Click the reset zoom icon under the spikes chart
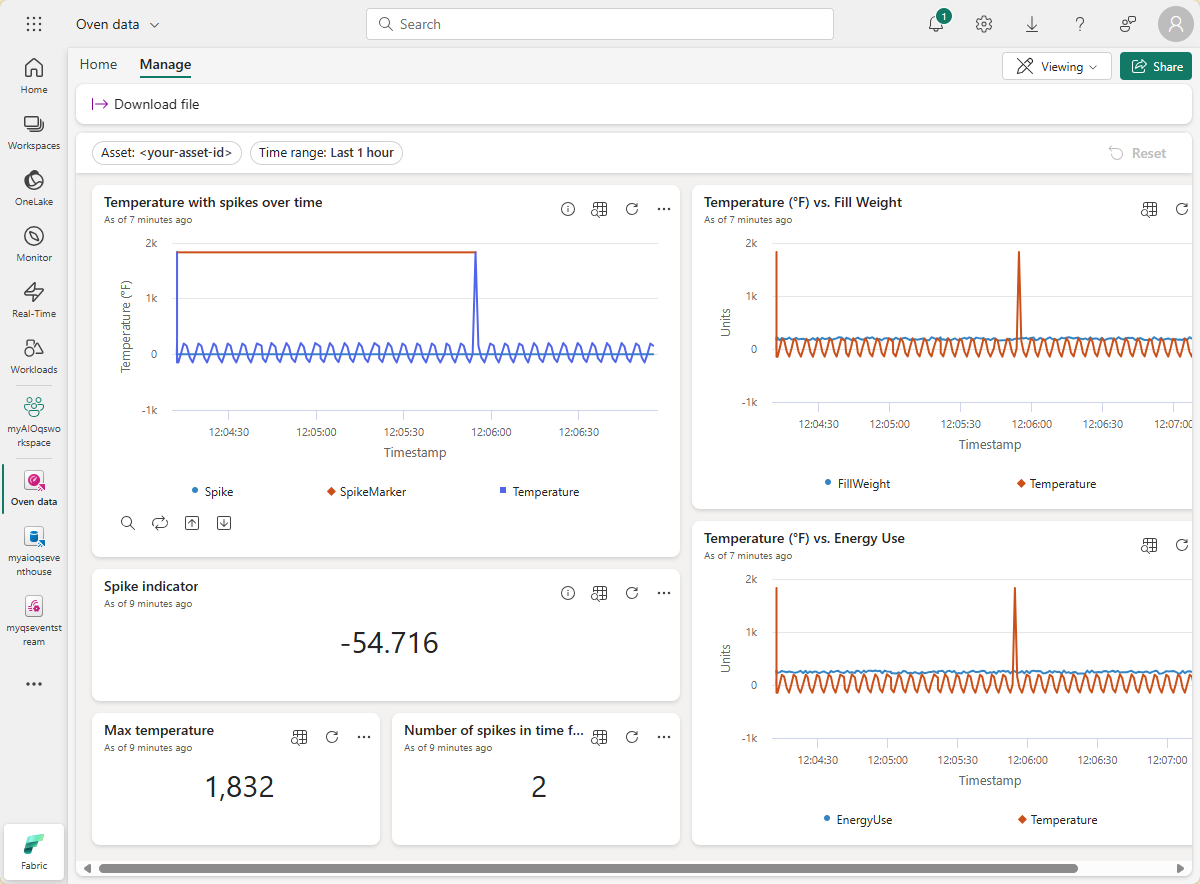Viewport: 1200px width, 884px height. (160, 522)
